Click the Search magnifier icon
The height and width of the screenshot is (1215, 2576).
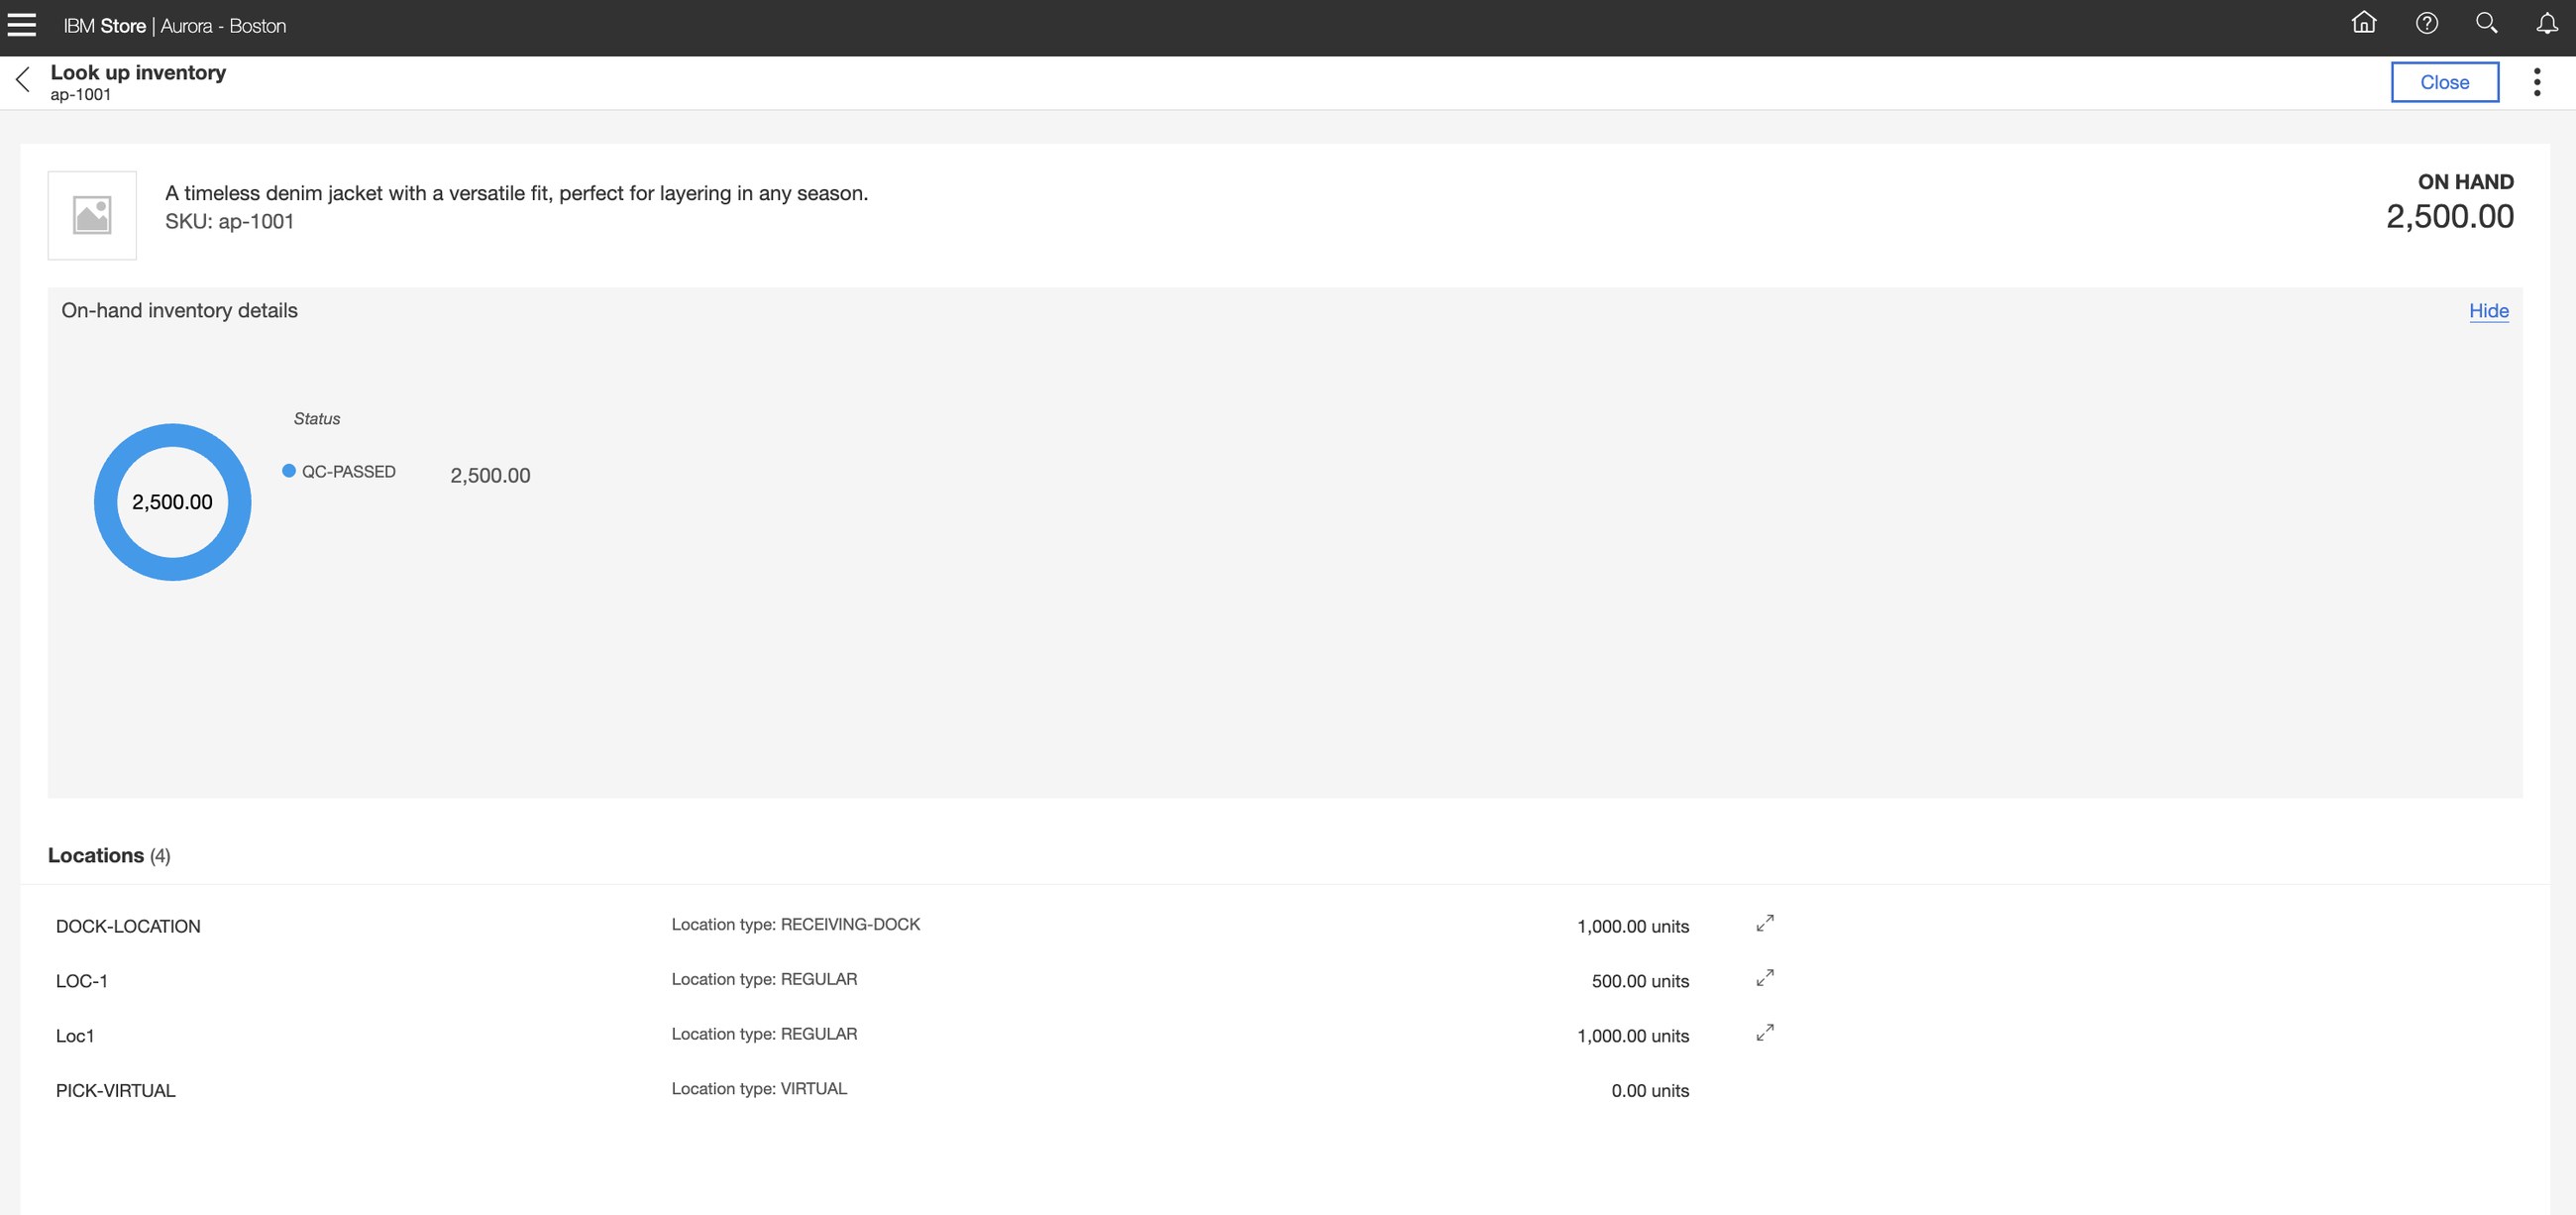pyautogui.click(x=2486, y=23)
